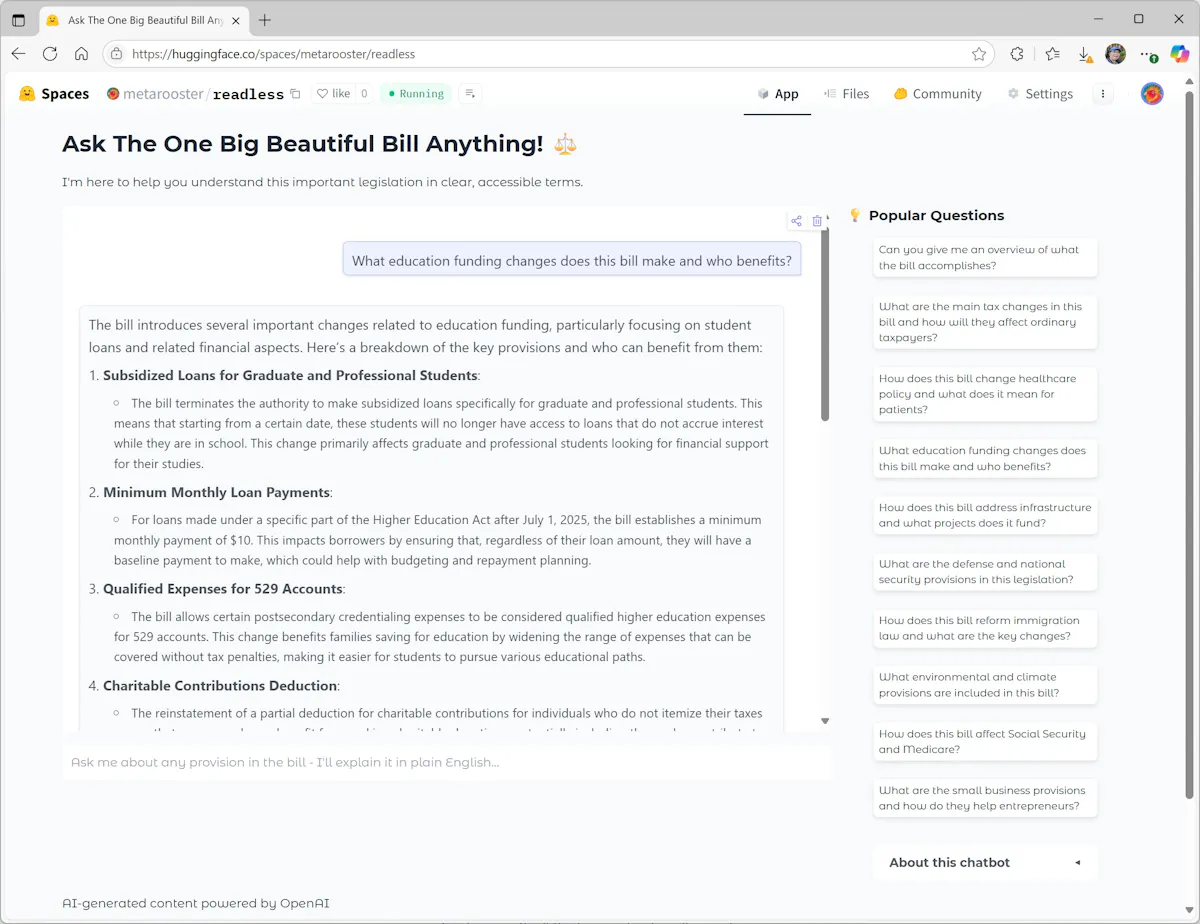Image resolution: width=1200 pixels, height=924 pixels.
Task: Go to the Community tab
Action: click(937, 94)
